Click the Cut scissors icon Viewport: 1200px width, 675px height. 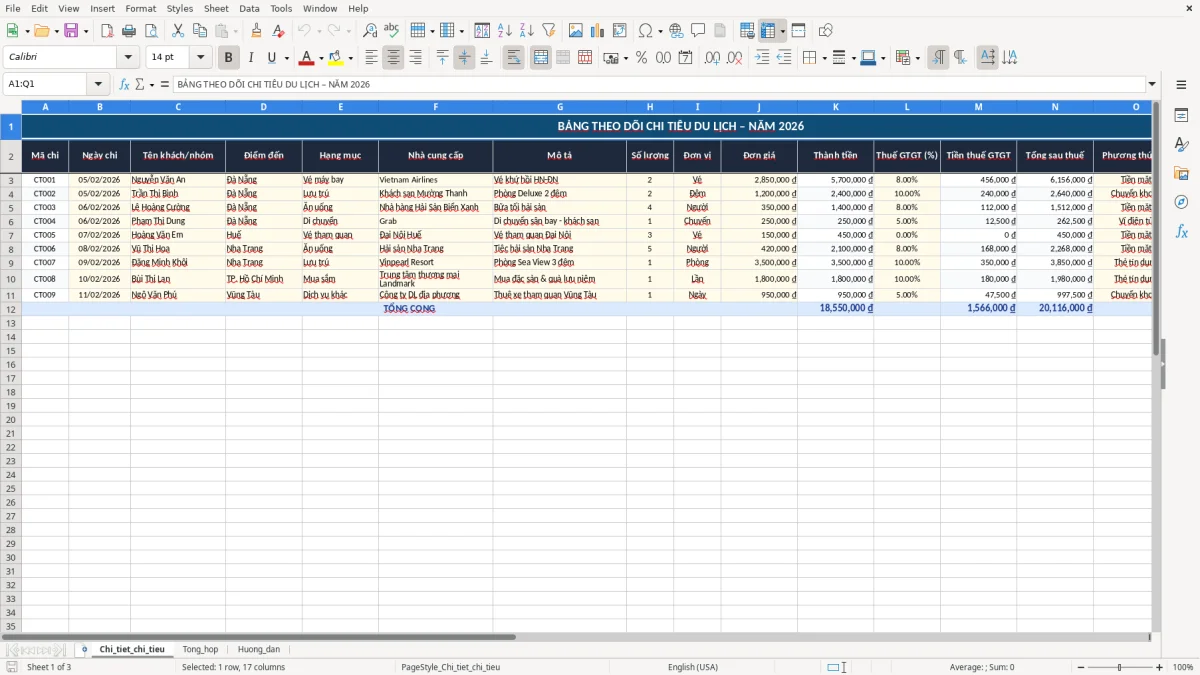click(x=178, y=31)
